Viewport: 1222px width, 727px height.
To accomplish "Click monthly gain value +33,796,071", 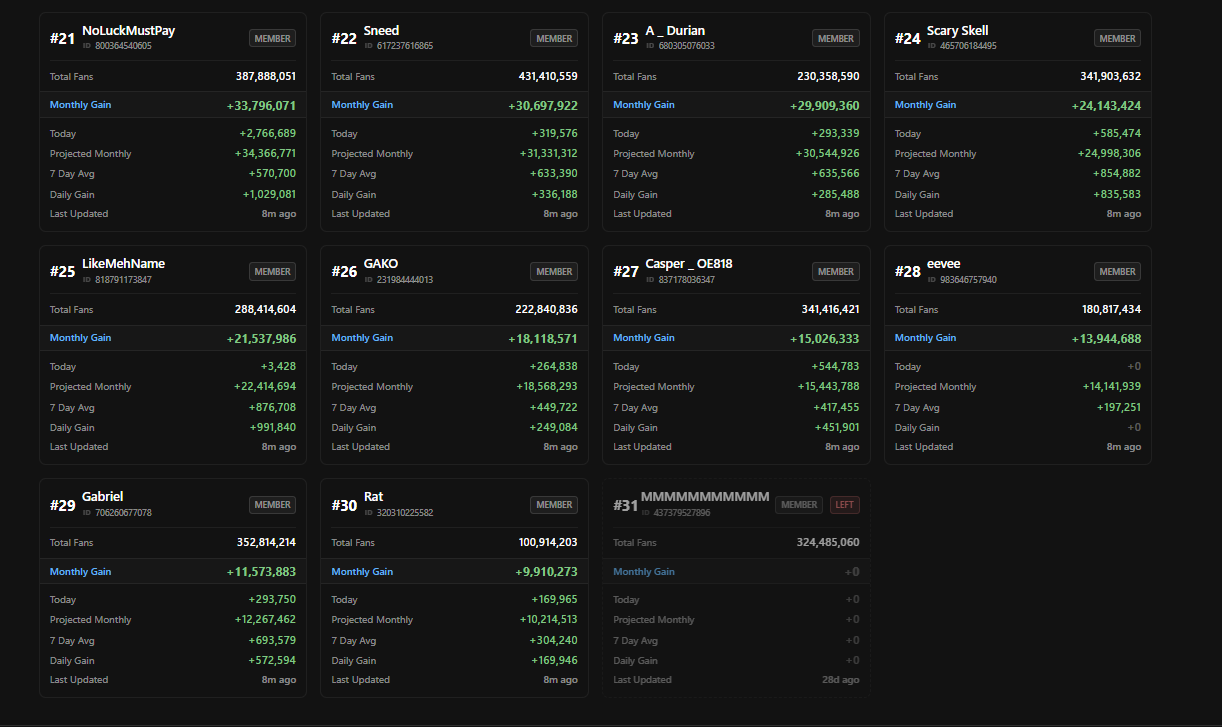I will coord(262,105).
